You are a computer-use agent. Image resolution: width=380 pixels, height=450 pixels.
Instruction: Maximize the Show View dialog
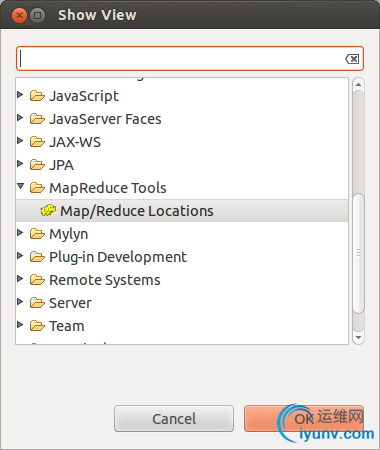(x=38, y=15)
